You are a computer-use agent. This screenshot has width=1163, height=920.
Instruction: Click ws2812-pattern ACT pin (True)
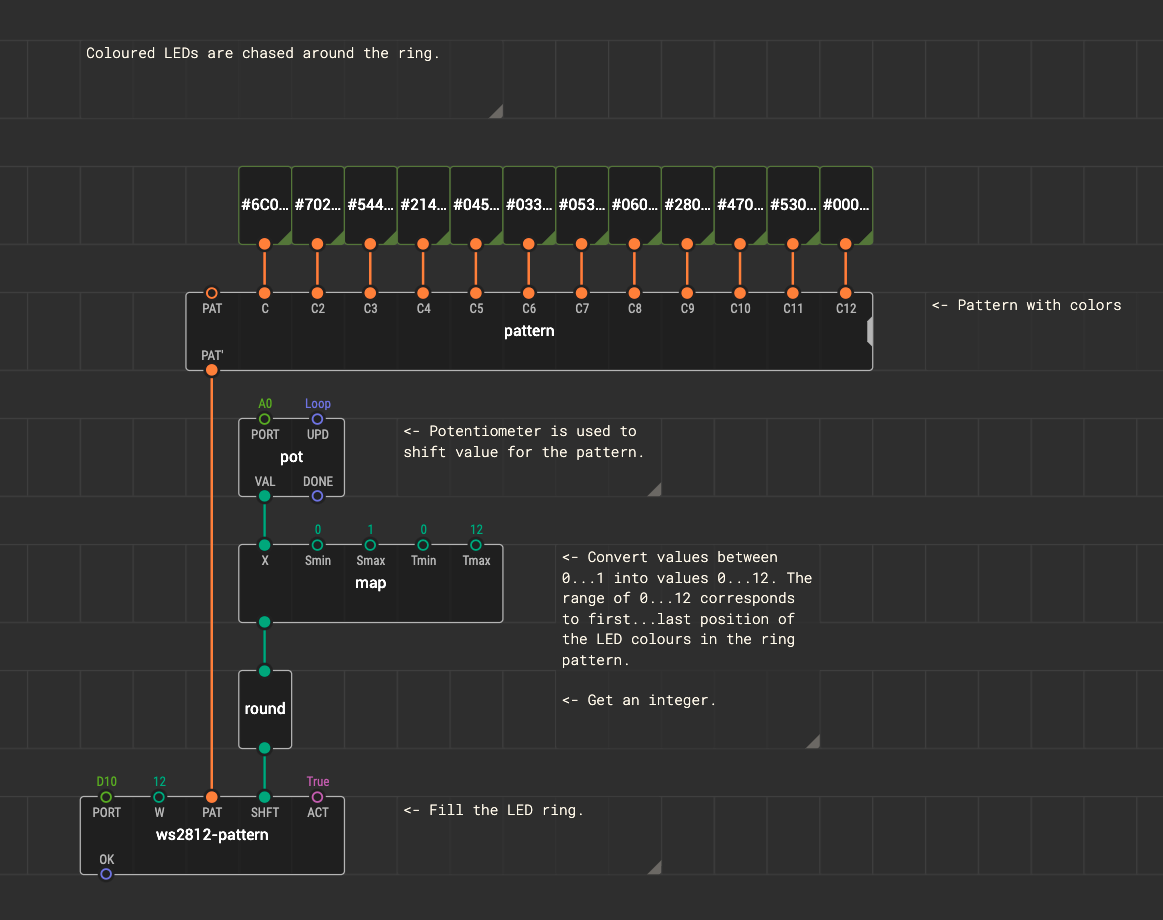click(317, 798)
